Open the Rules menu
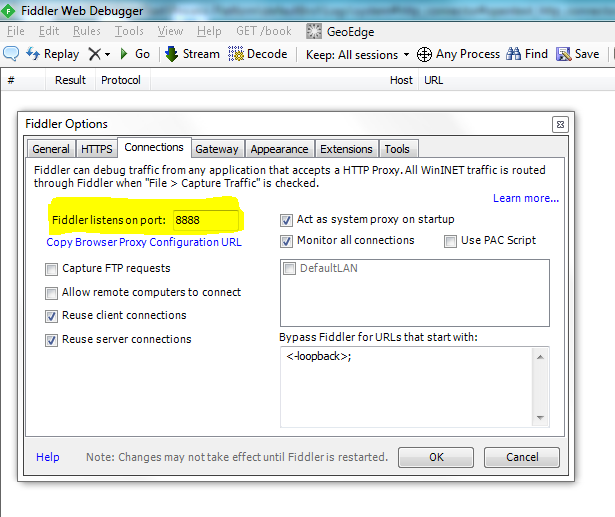615x517 pixels. [87, 31]
